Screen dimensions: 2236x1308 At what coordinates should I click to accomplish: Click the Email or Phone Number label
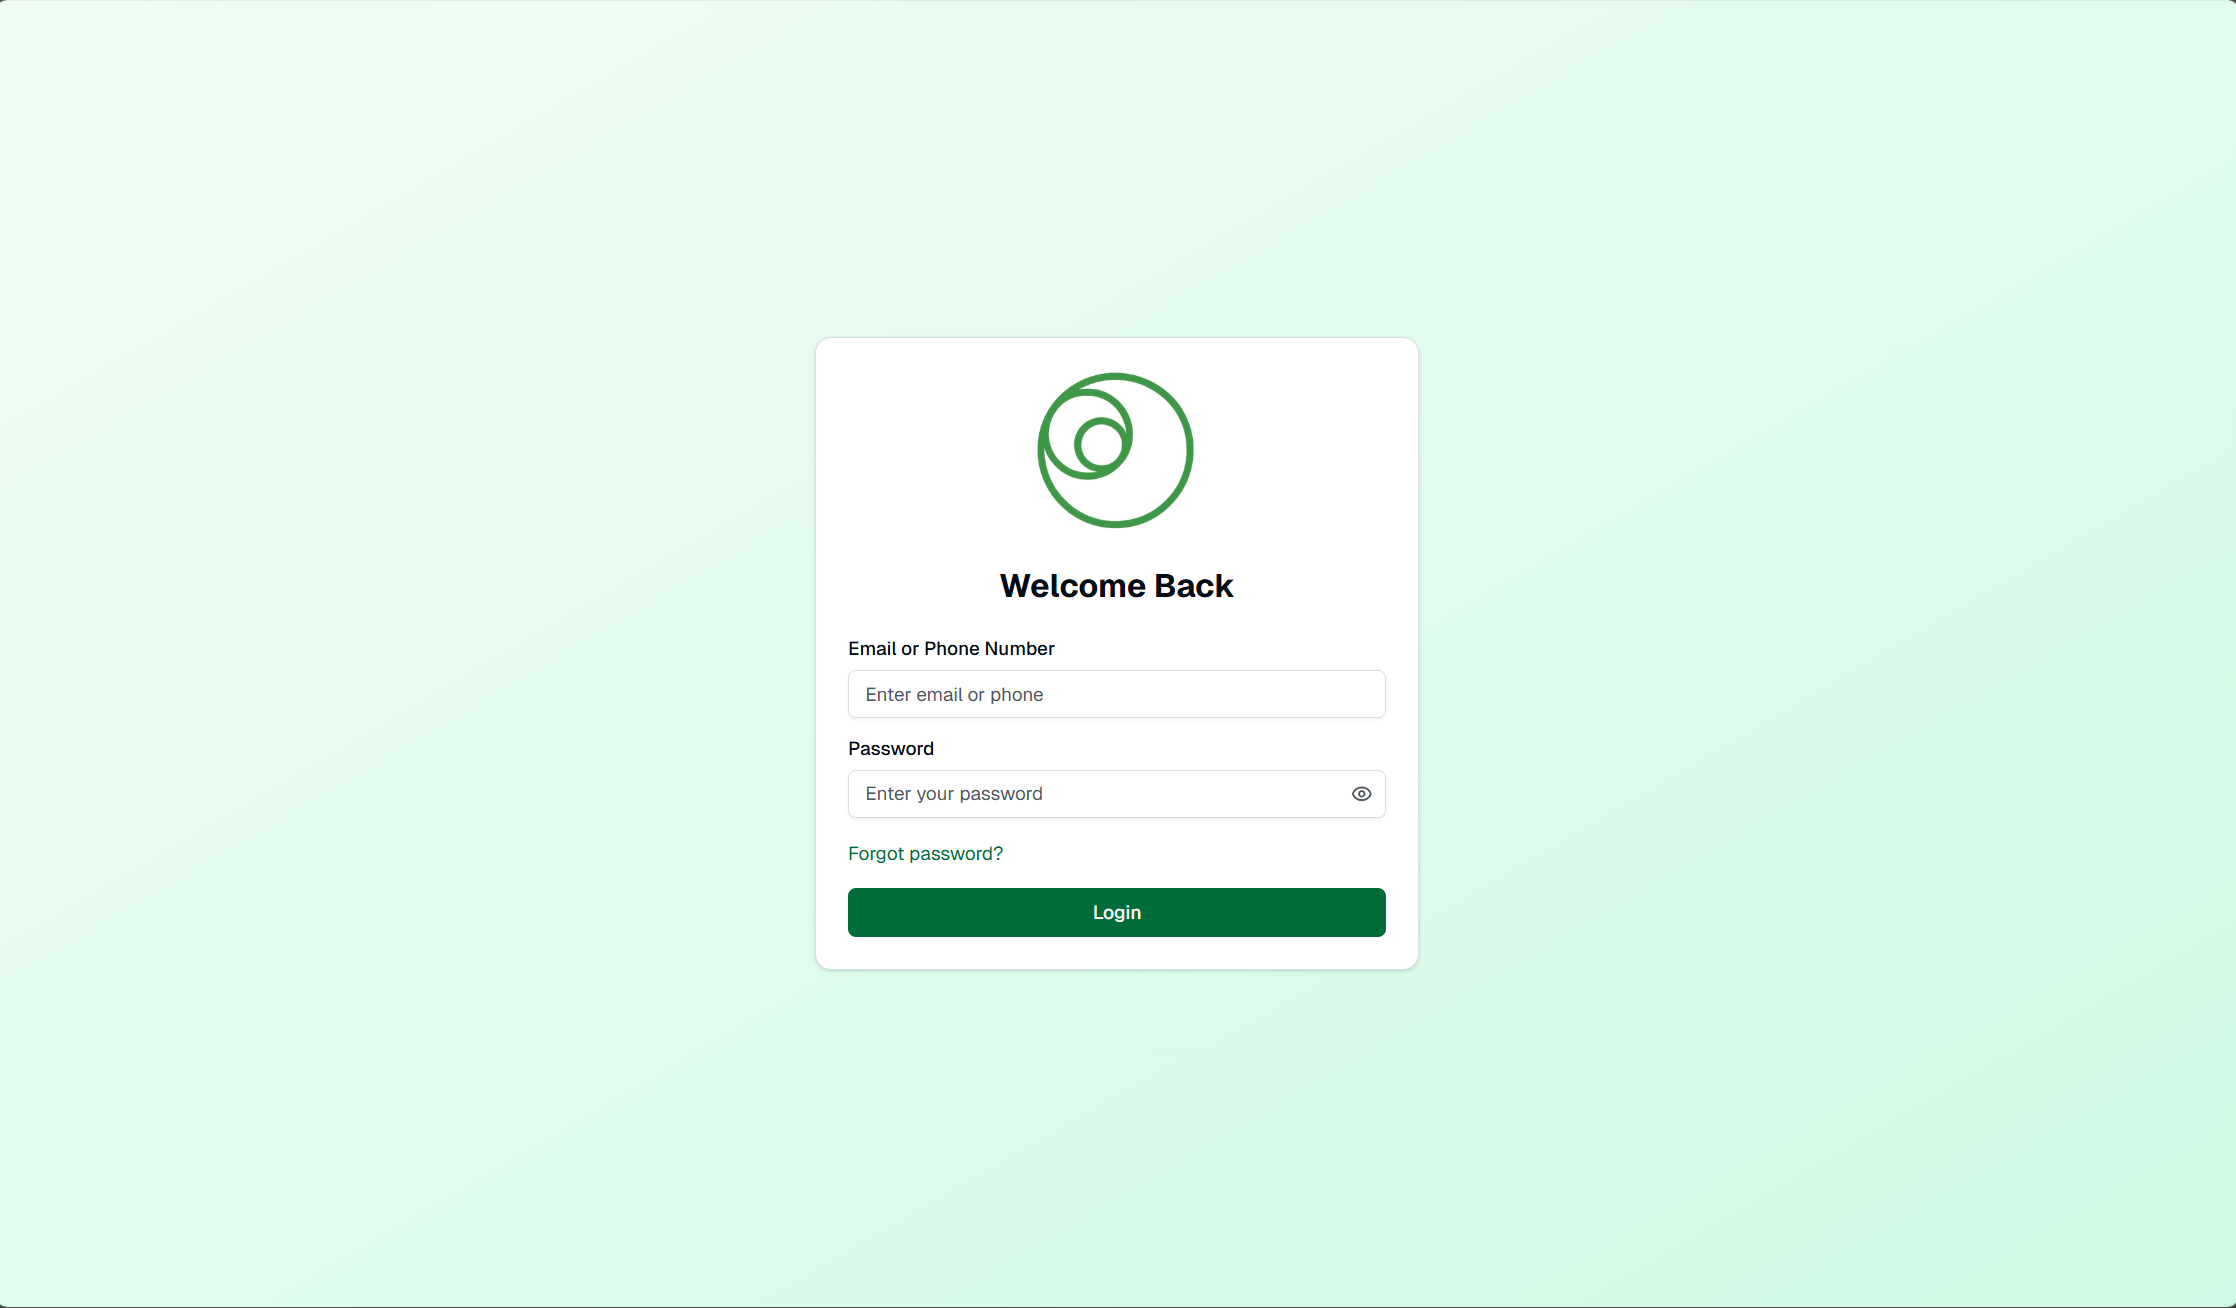[951, 648]
